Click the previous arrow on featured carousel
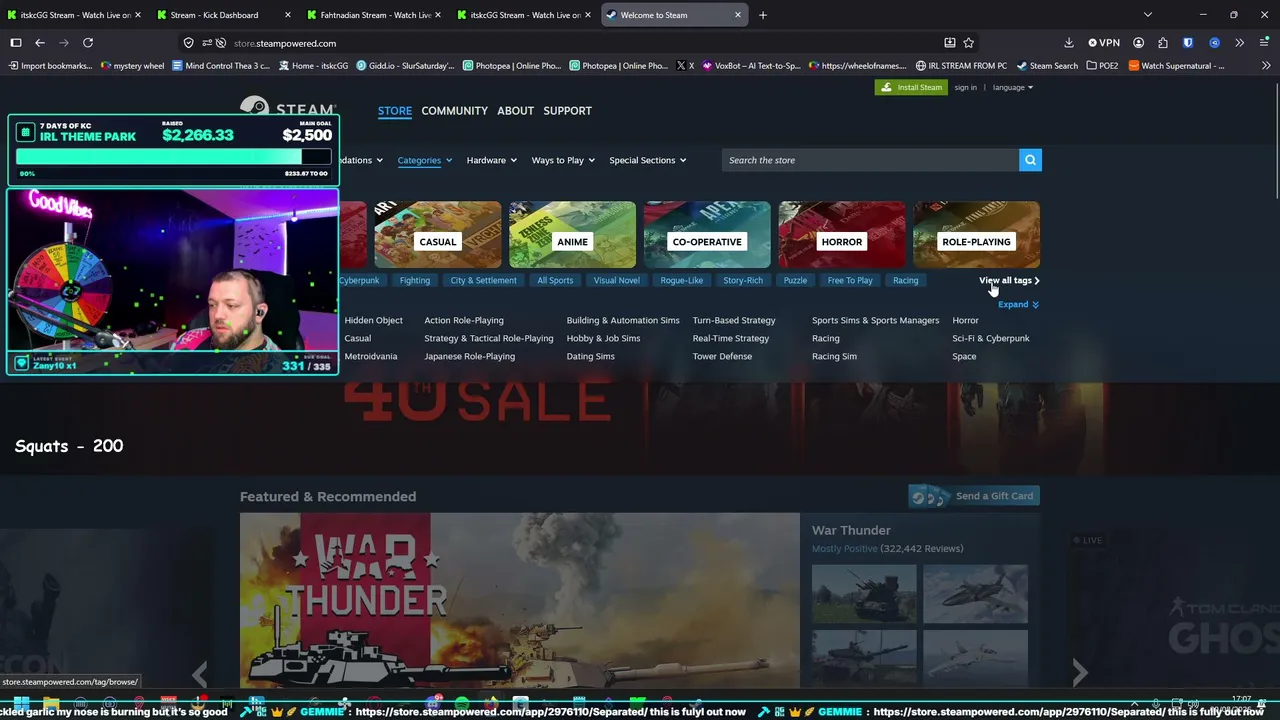The width and height of the screenshot is (1280, 720). [x=200, y=673]
